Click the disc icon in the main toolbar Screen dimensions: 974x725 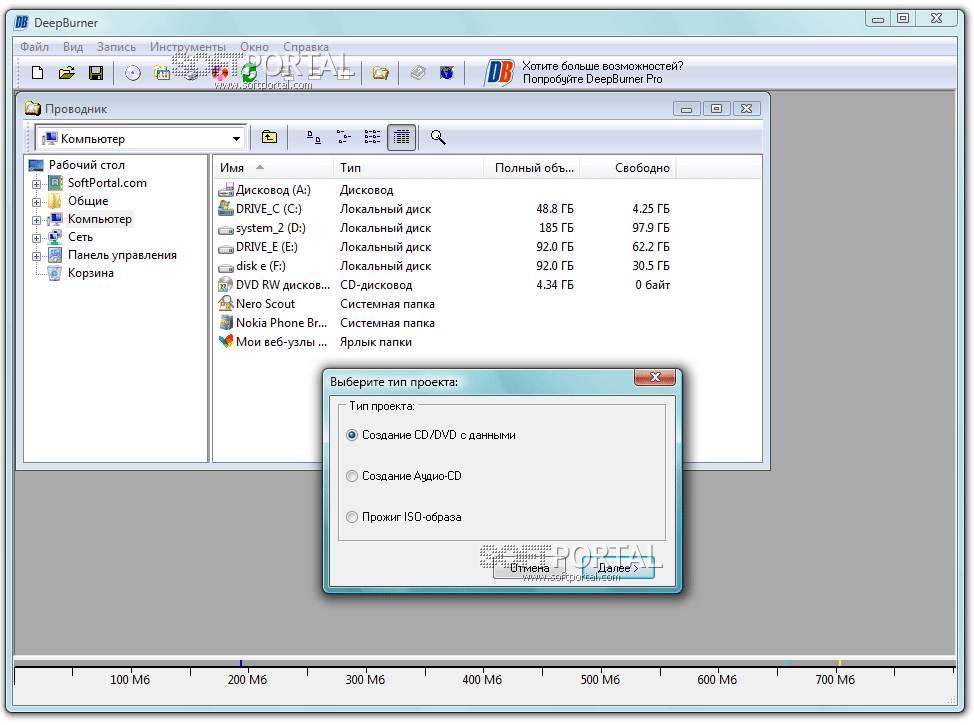click(133, 73)
